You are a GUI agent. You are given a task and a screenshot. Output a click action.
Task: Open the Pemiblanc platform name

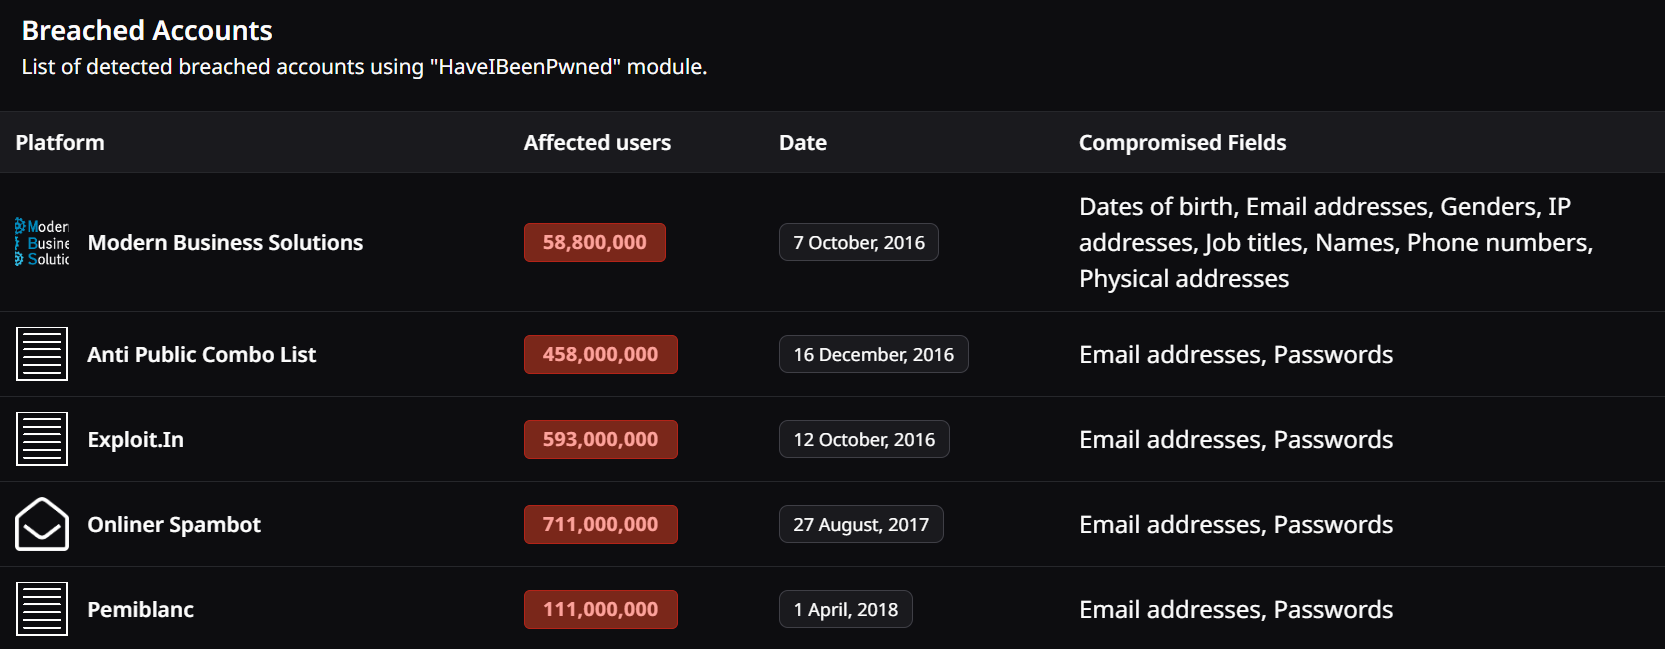(x=140, y=610)
